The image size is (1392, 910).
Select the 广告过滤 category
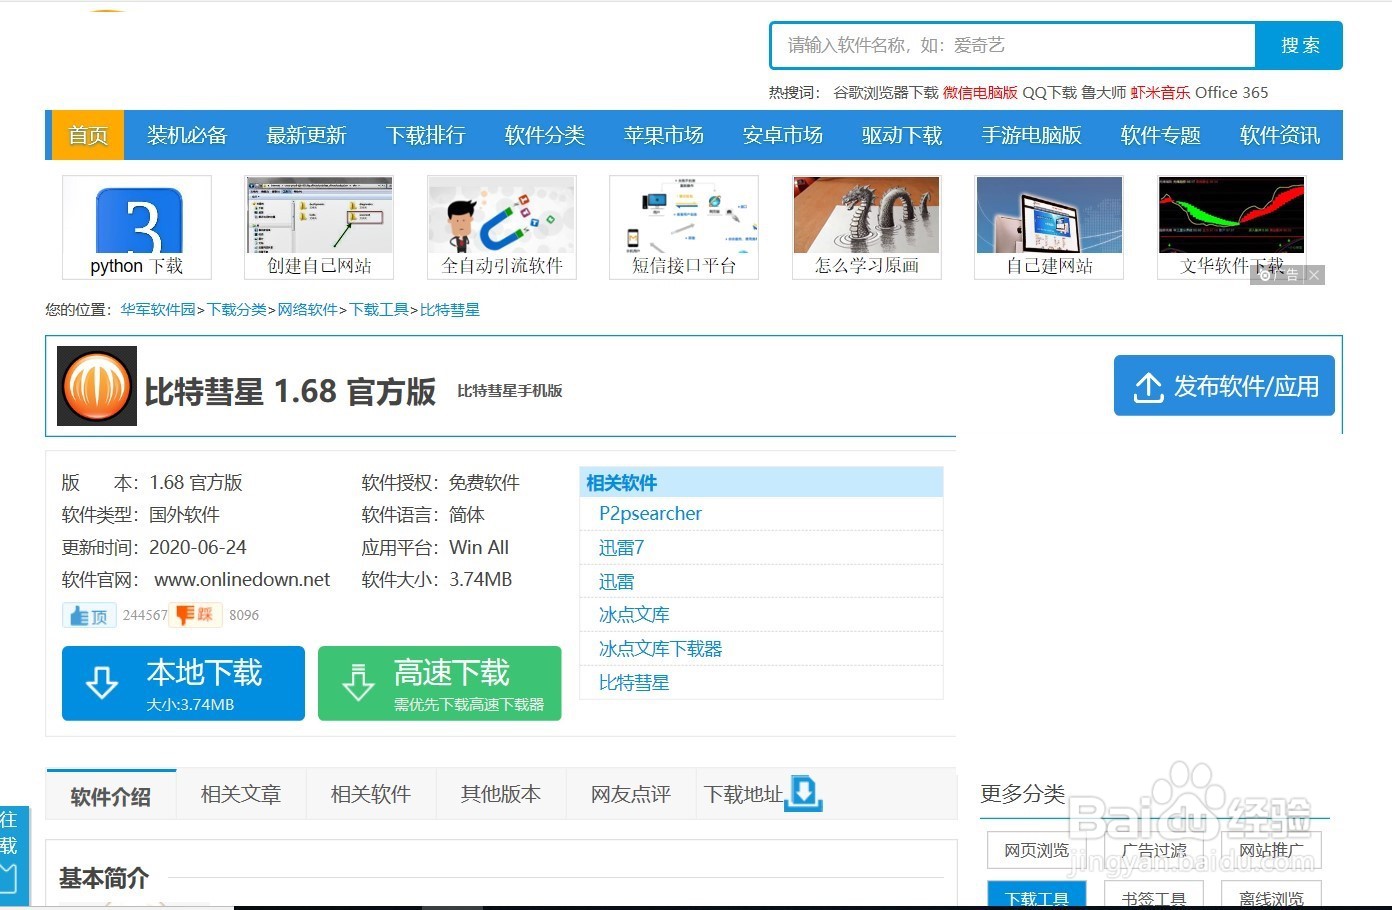[1154, 850]
